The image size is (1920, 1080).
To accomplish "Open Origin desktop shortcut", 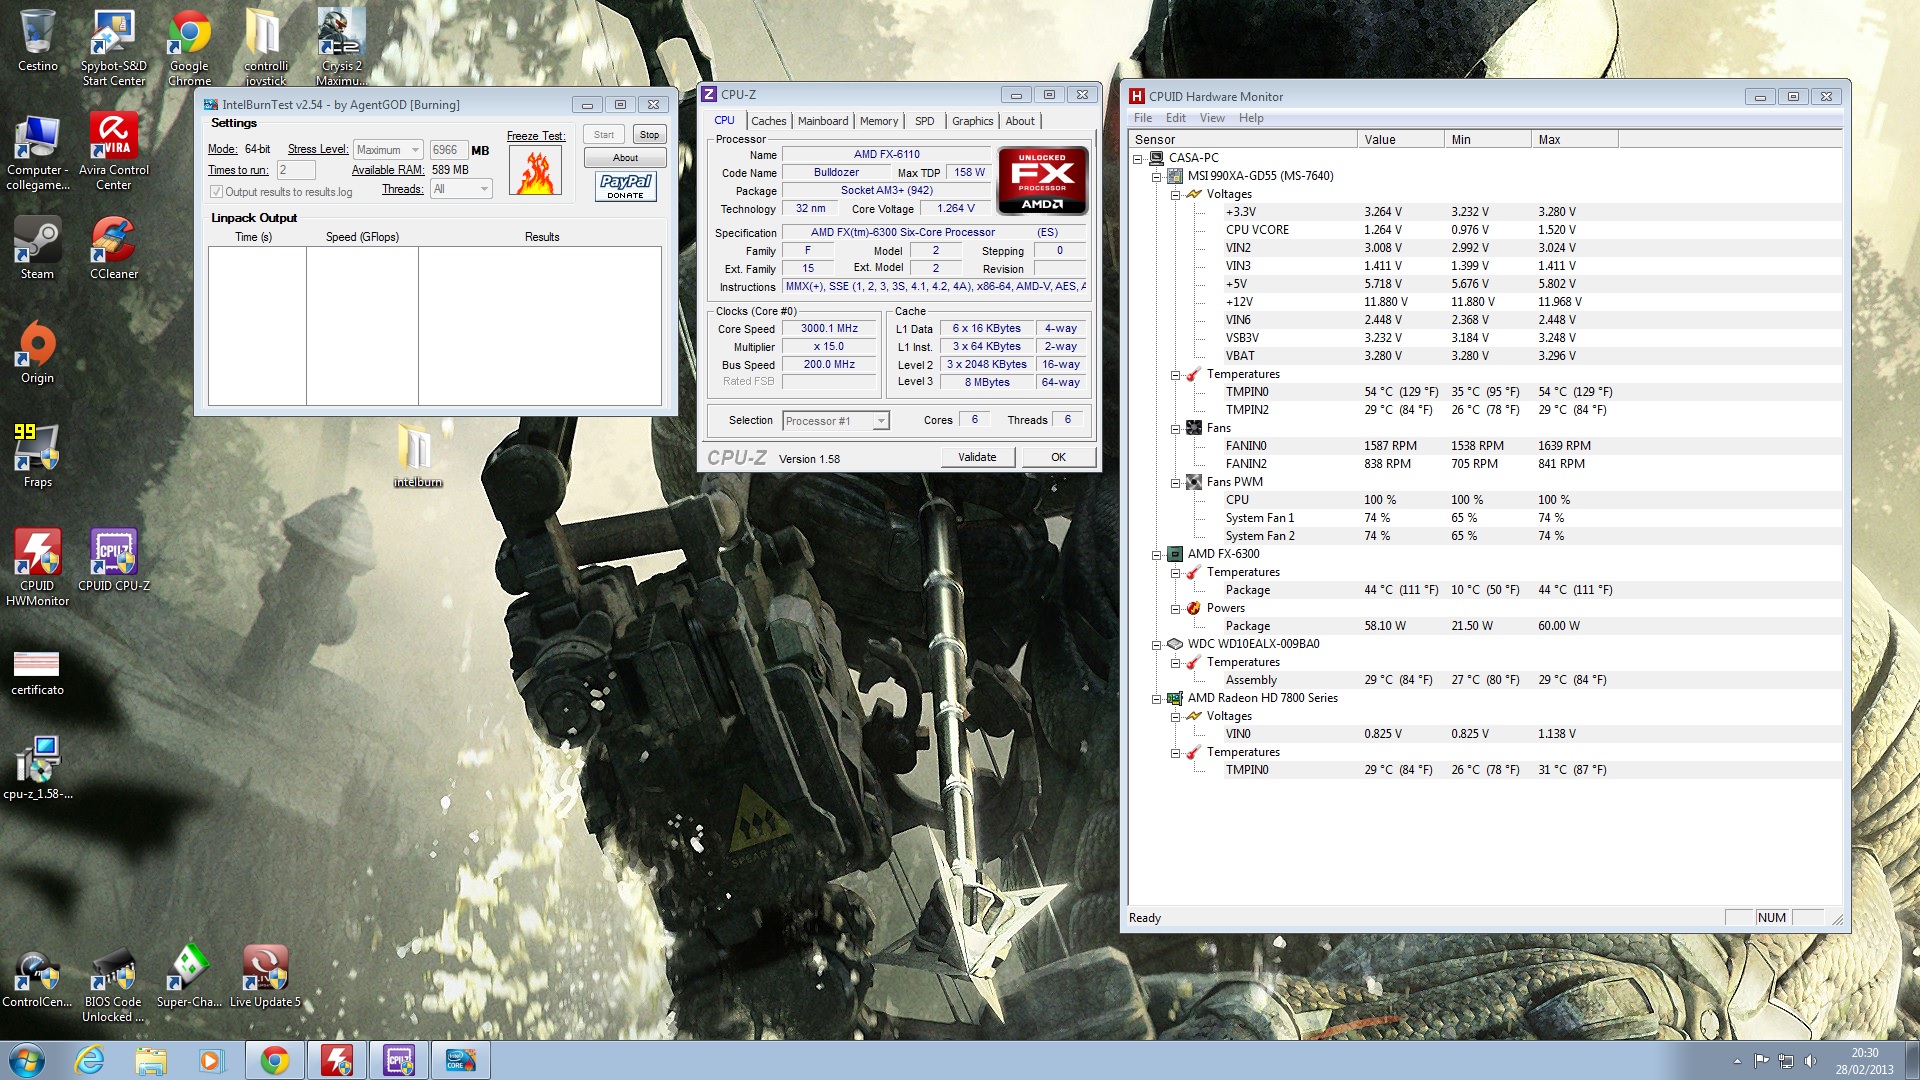I will click(x=37, y=345).
